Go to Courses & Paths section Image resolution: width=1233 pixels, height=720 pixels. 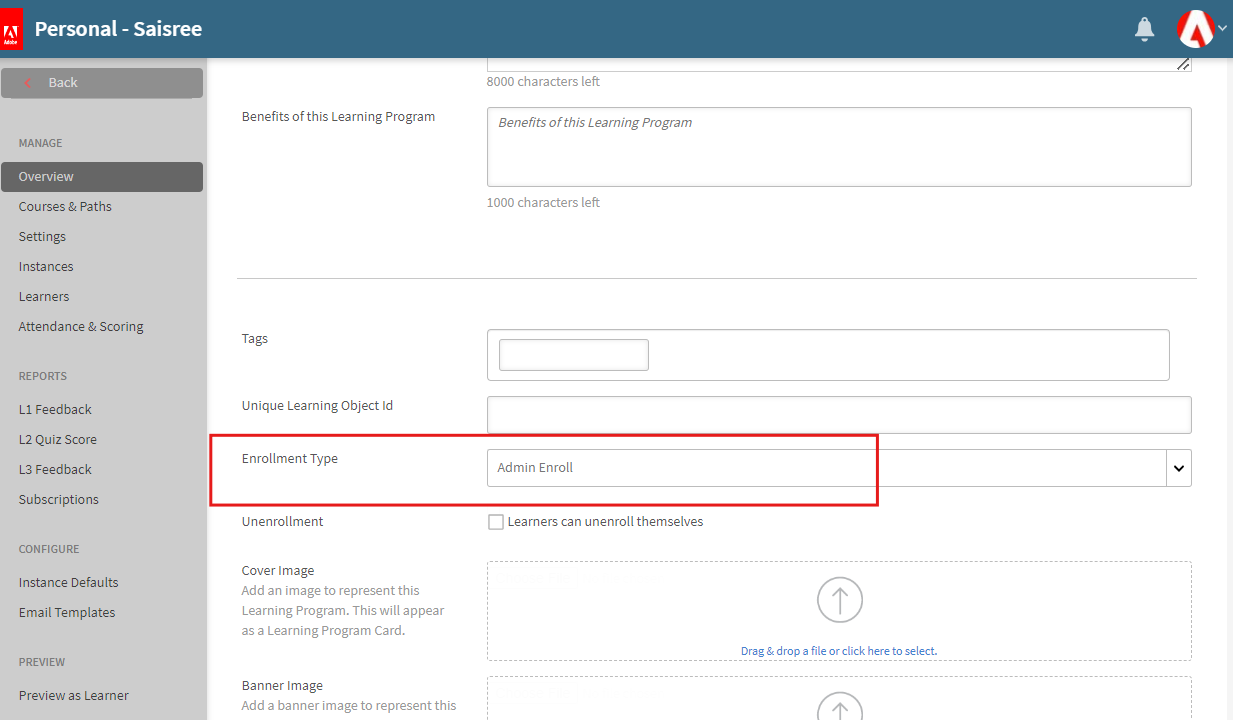(65, 207)
